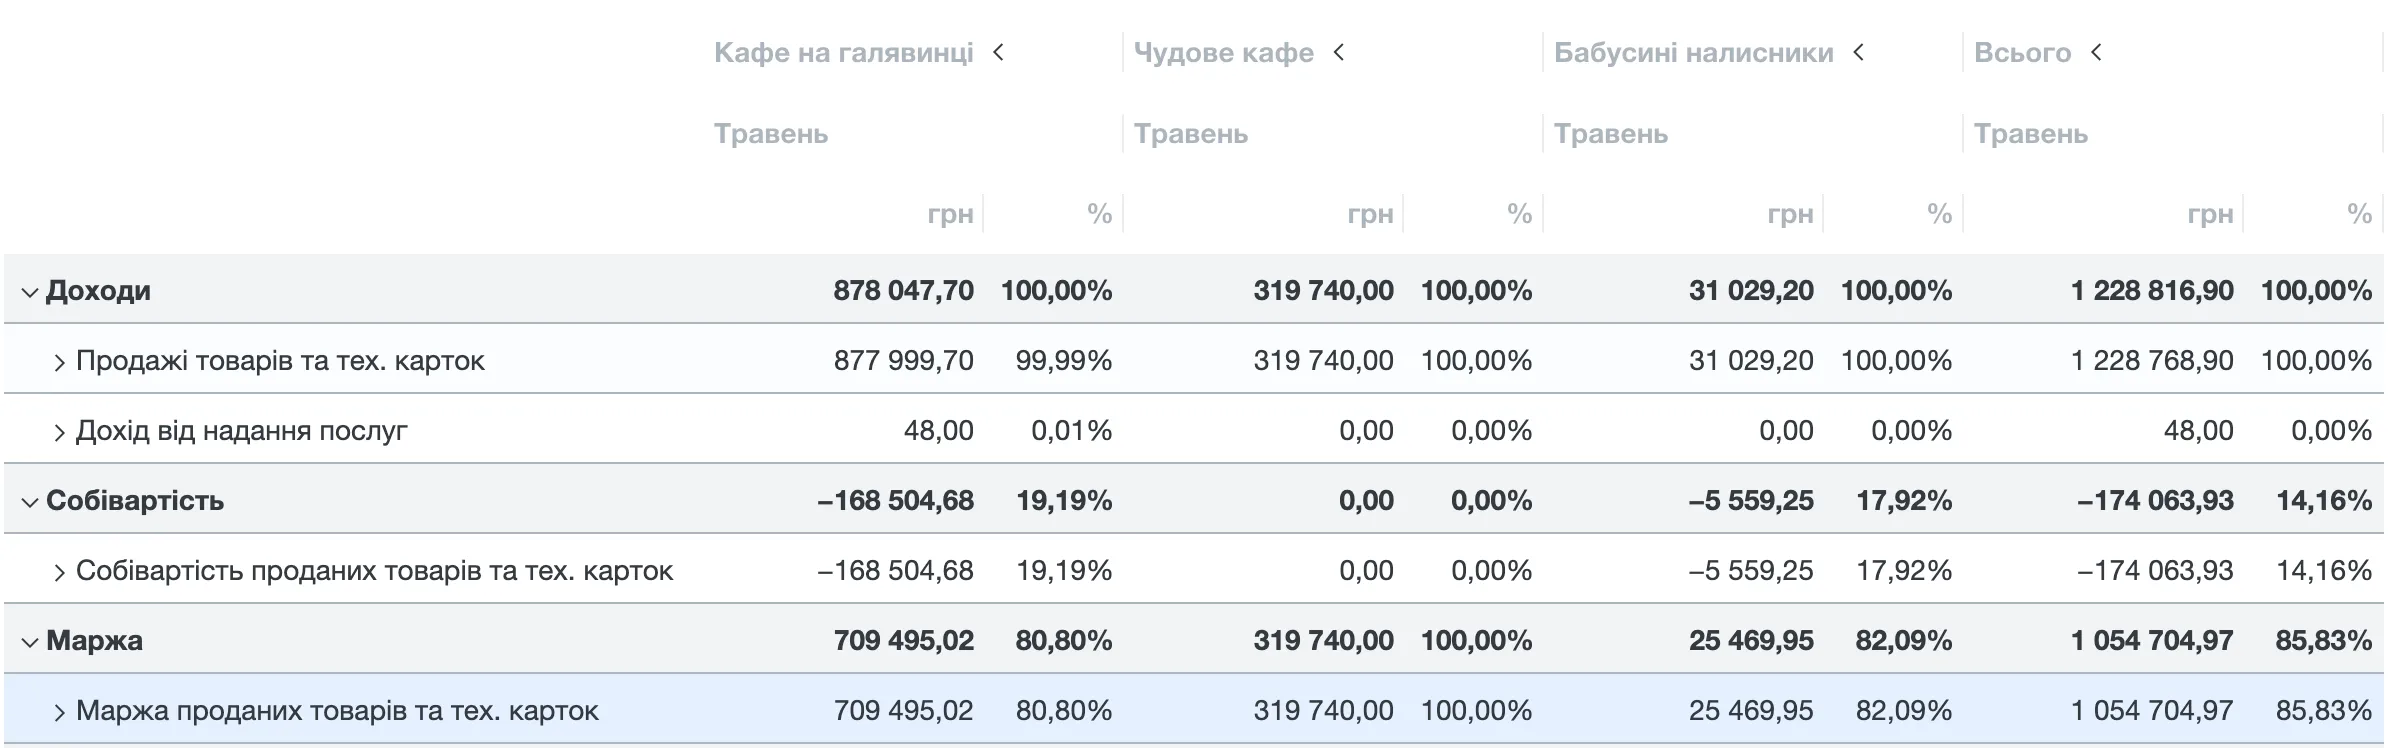
Task: Click the Кафе на галявинці header
Action: pos(843,53)
